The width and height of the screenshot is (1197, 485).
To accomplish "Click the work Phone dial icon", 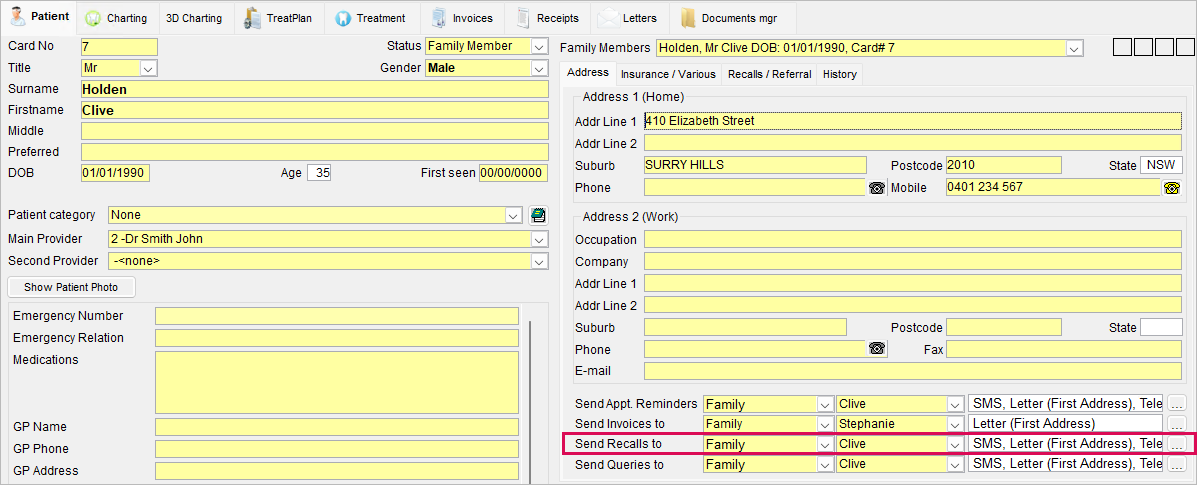I will (877, 349).
